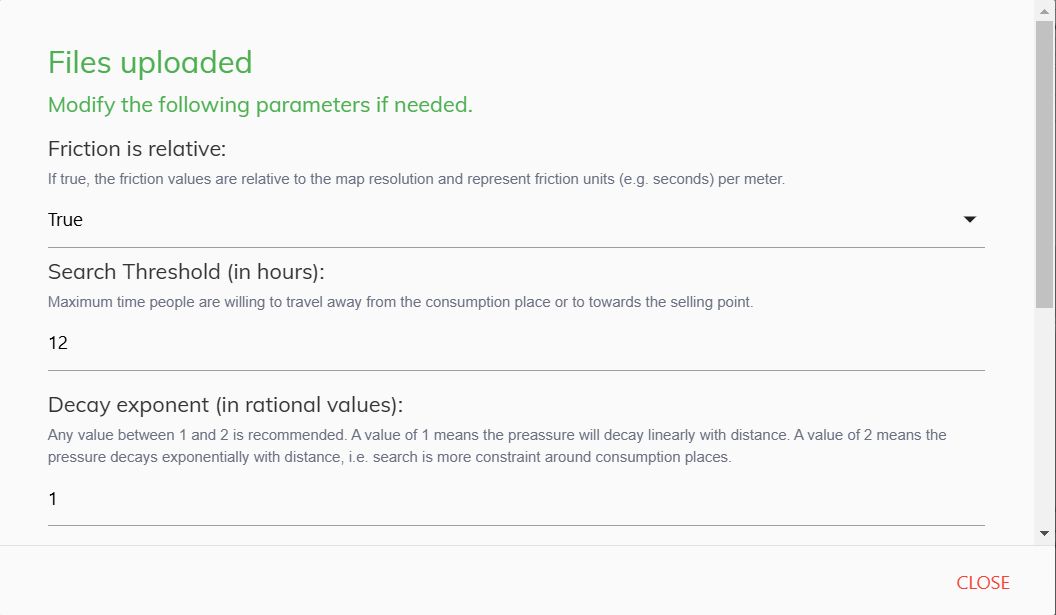Click the Search Threshold input showing 12
Viewport: 1056px width, 615px height.
tap(515, 343)
